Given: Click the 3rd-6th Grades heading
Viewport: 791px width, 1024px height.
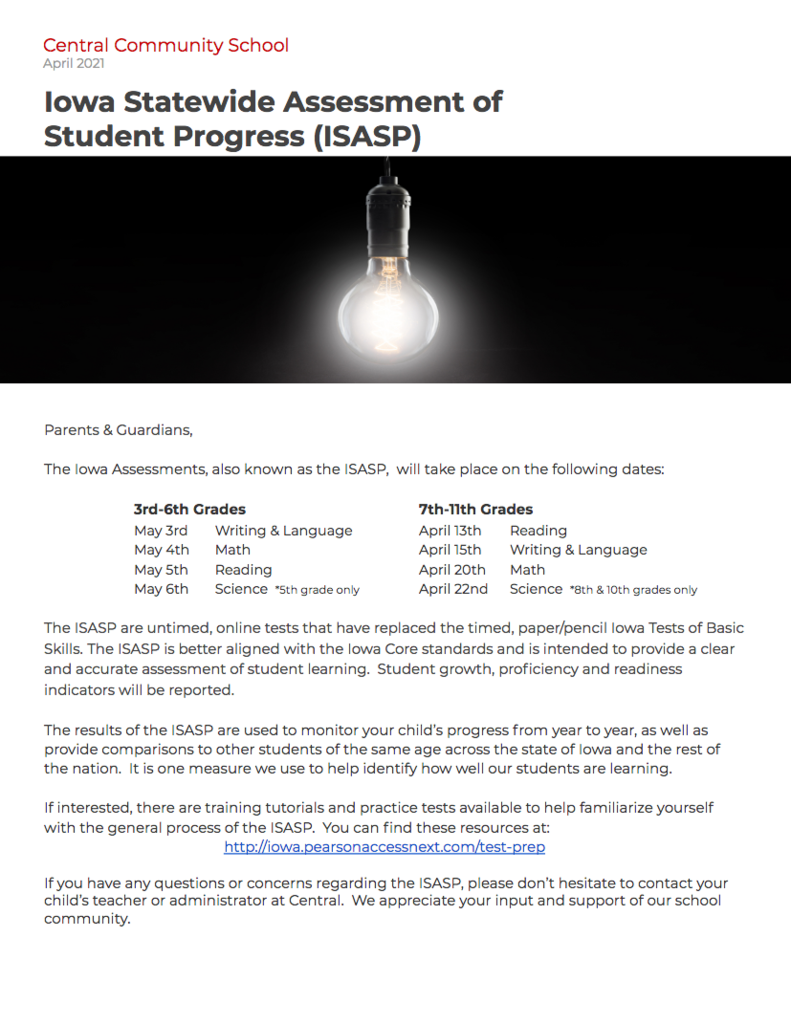Looking at the screenshot, I should point(189,509).
